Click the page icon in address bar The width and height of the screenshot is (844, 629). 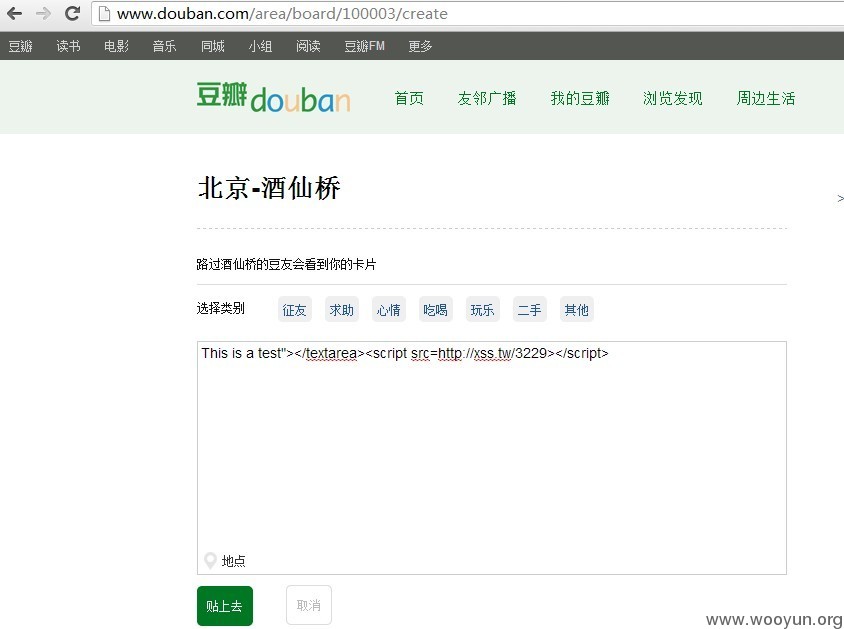pos(104,13)
